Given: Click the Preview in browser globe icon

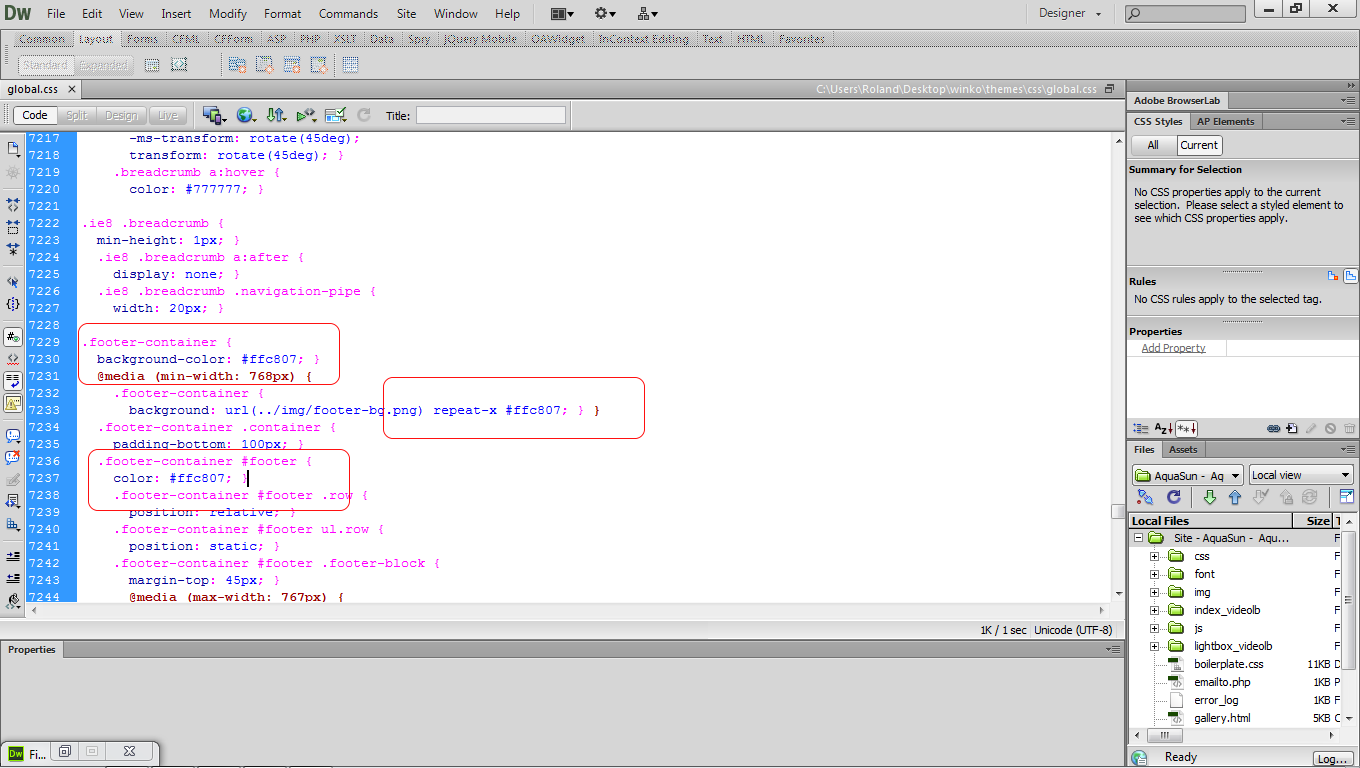Looking at the screenshot, I should click(246, 115).
